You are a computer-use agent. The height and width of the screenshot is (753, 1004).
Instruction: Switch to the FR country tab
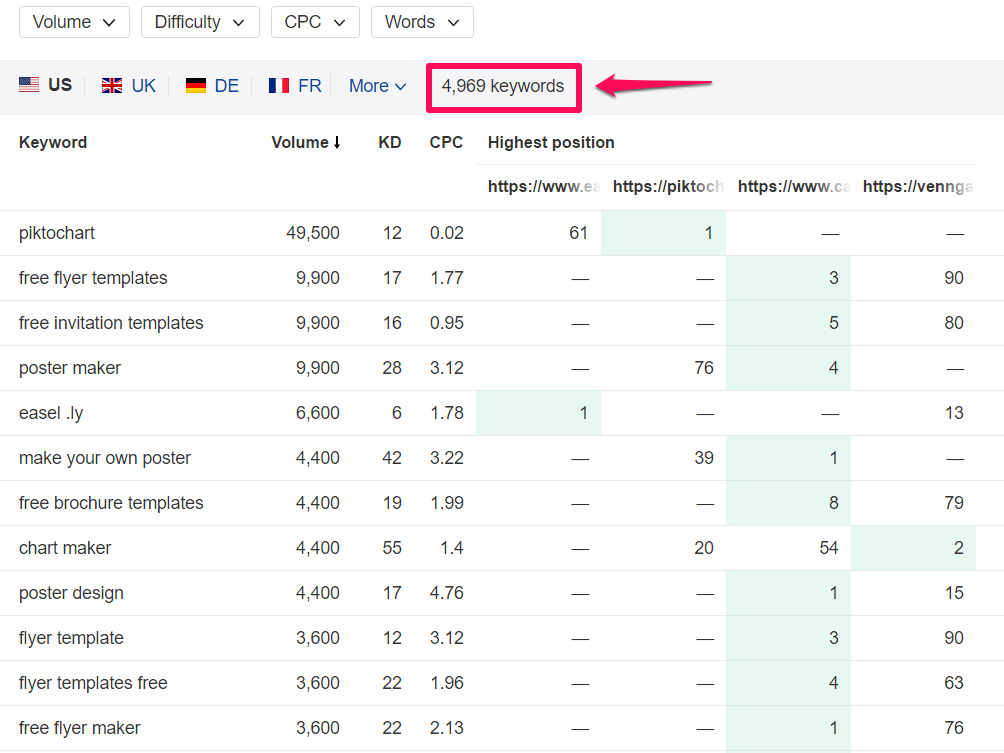pos(295,86)
